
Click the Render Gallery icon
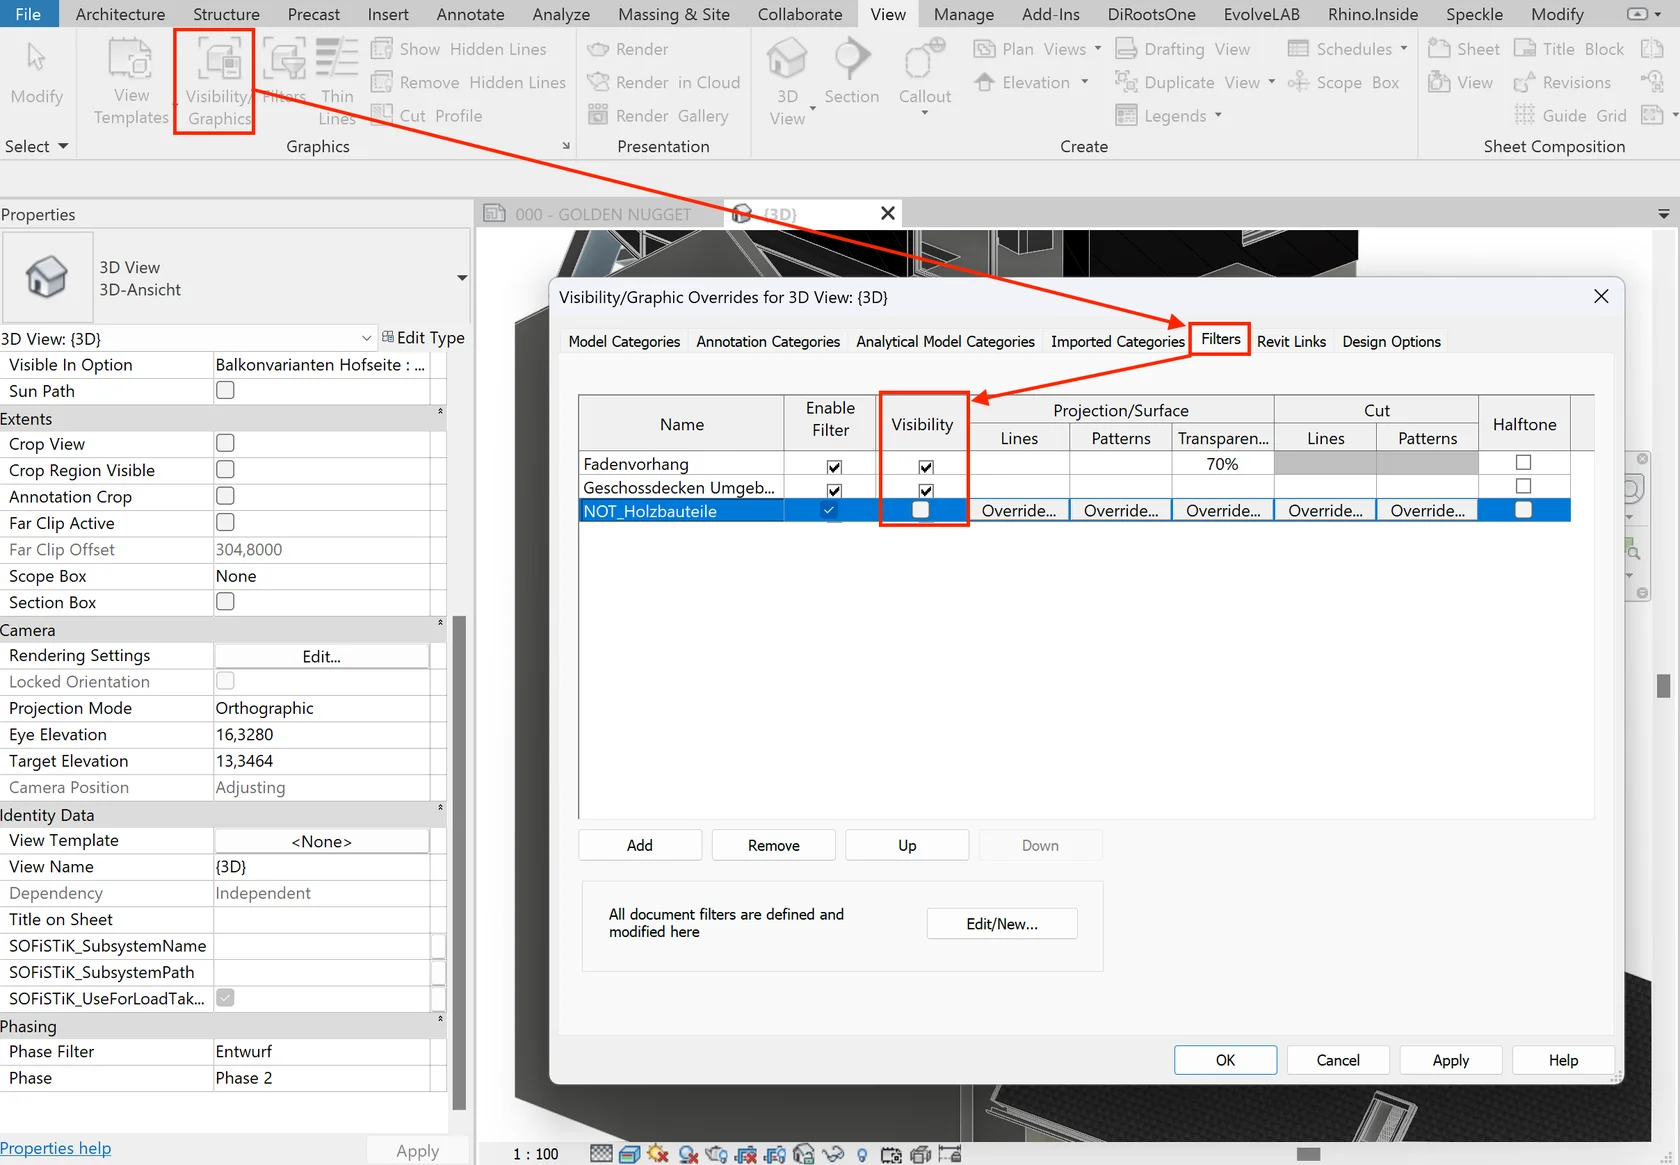pyautogui.click(x=598, y=115)
